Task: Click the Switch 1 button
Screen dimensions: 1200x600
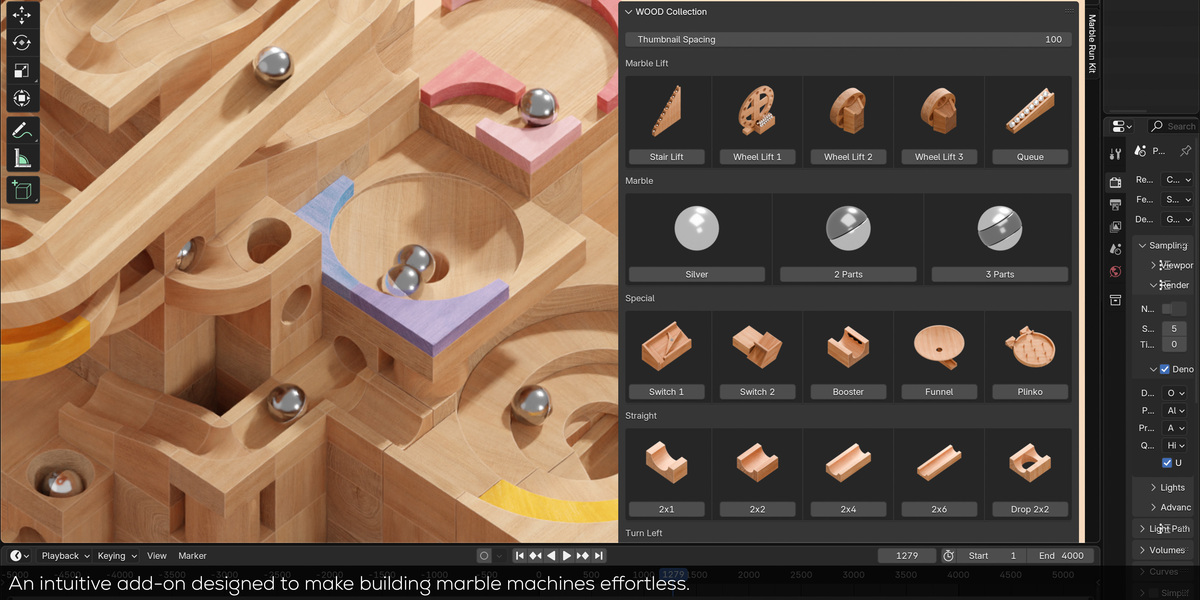Action: (666, 392)
